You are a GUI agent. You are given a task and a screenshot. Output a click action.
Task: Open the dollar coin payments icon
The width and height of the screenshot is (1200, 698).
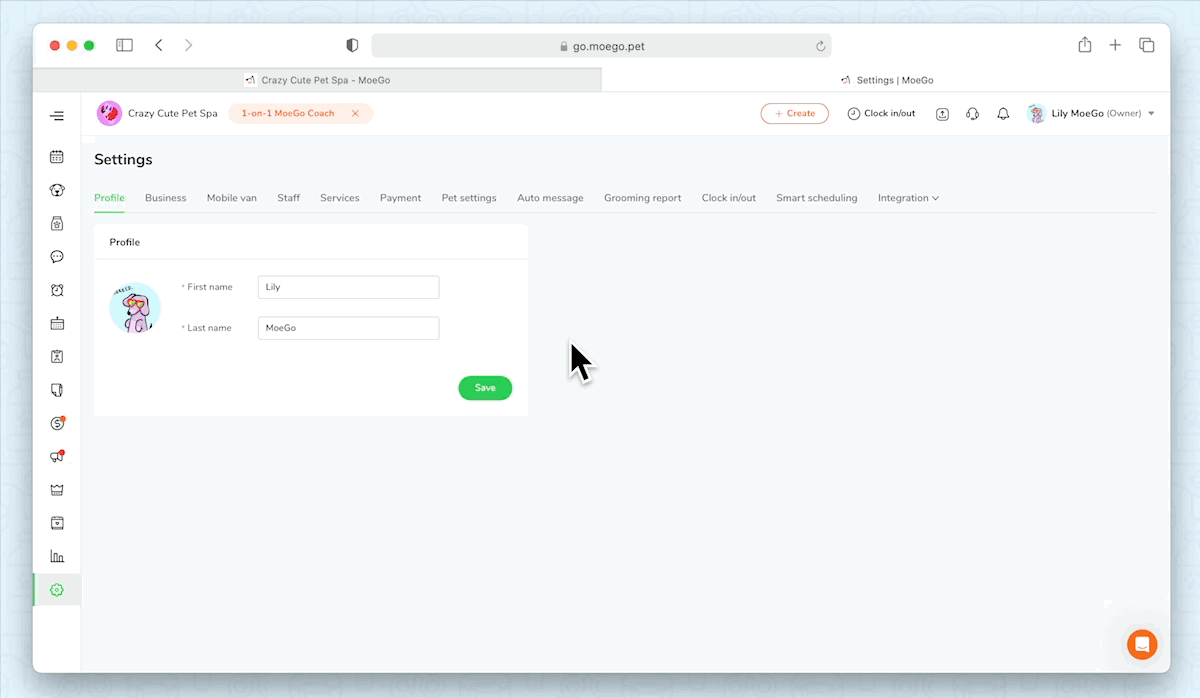click(x=57, y=423)
